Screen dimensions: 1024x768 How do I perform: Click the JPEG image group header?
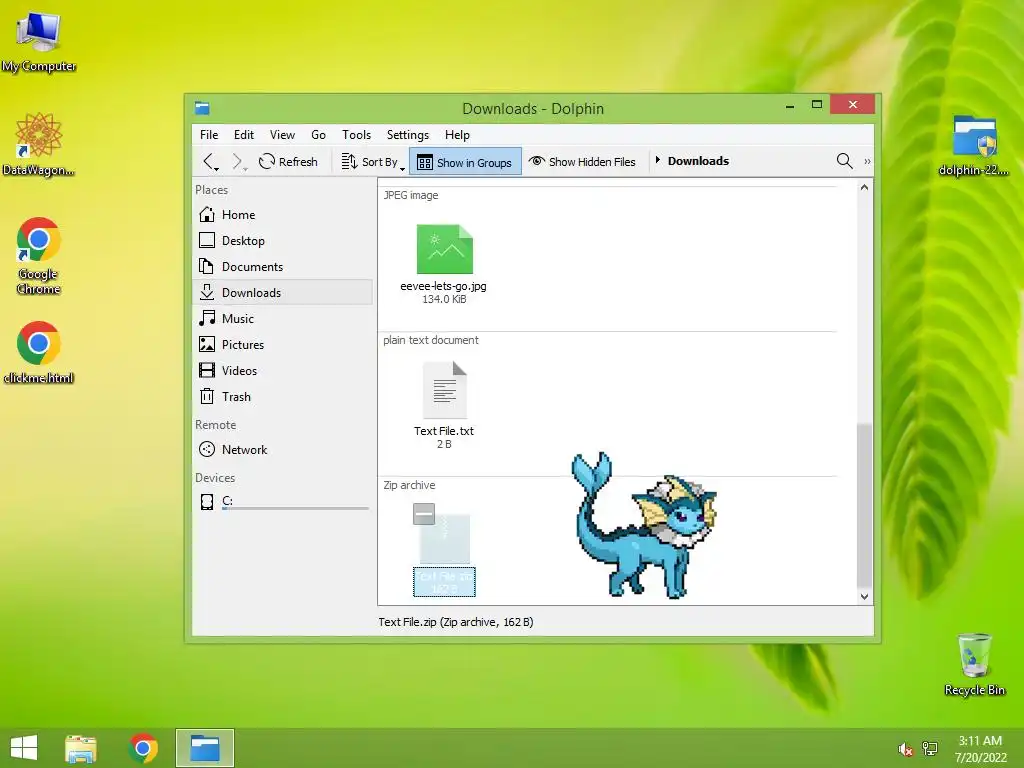[411, 195]
